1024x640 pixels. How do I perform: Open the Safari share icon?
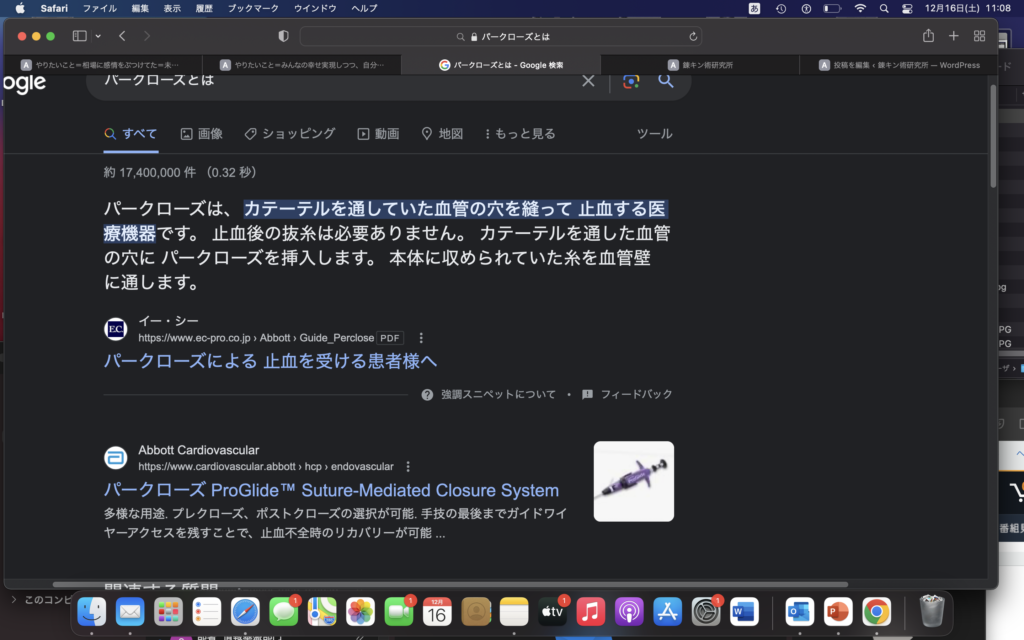(x=927, y=36)
